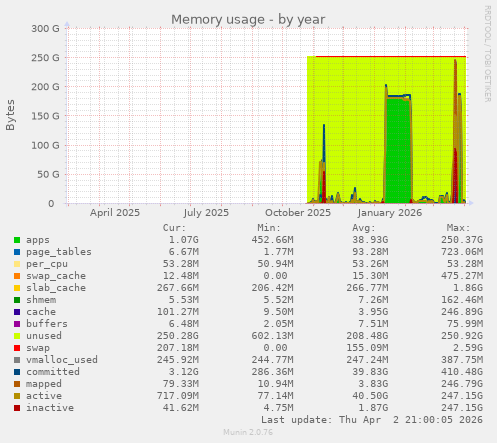The width and height of the screenshot is (497, 443).
Task: Click the tall green apps plateau in graph
Action: (398, 150)
